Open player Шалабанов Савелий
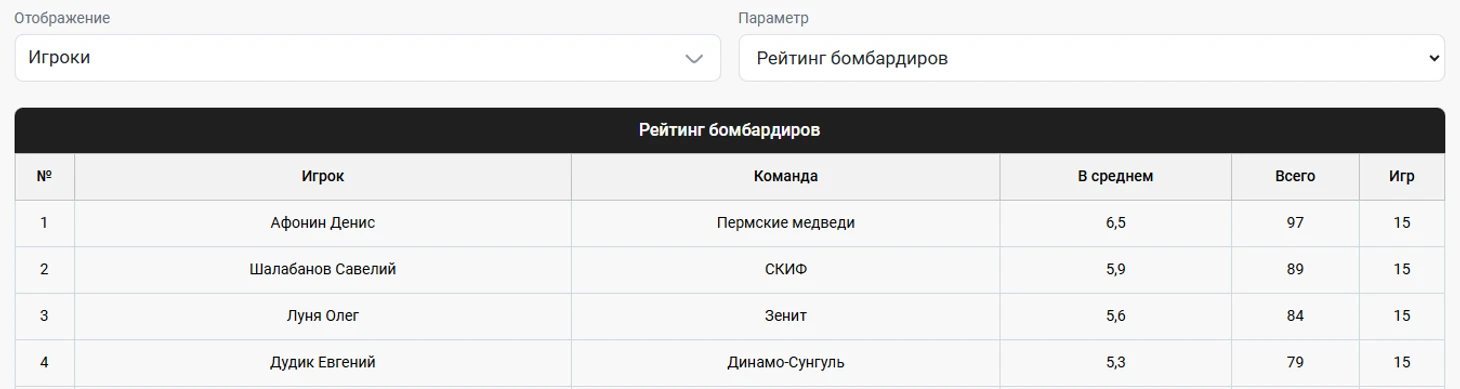The height and width of the screenshot is (389, 1460). point(323,270)
